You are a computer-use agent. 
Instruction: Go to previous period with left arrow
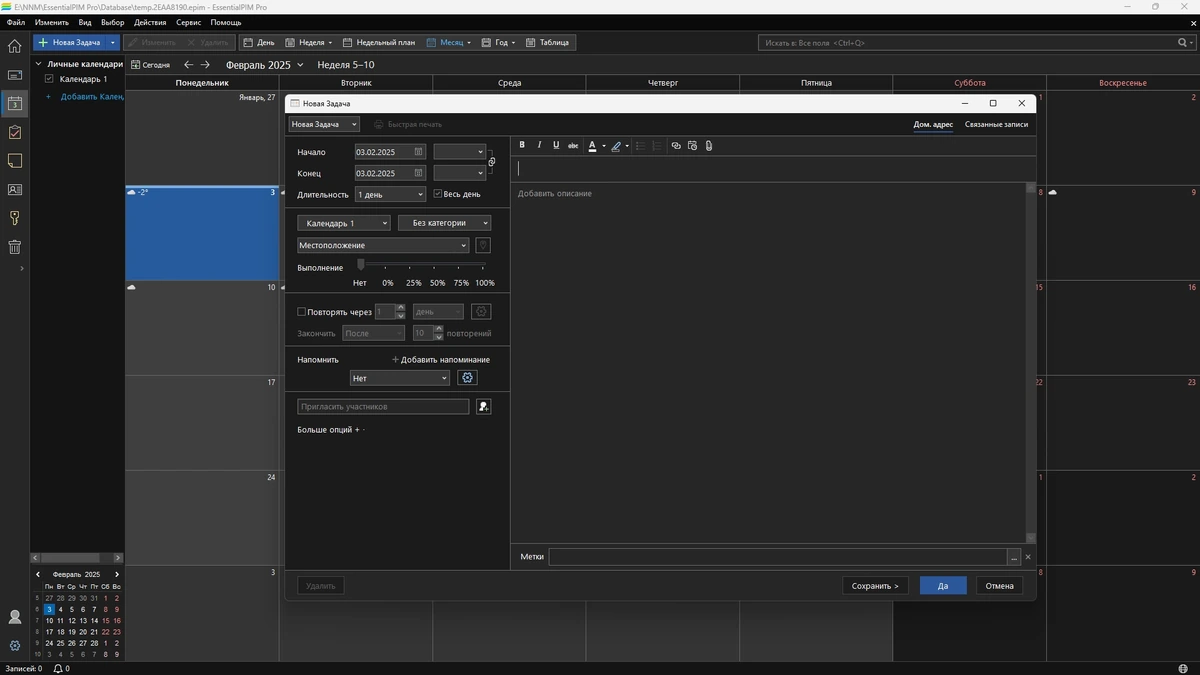coord(188,65)
